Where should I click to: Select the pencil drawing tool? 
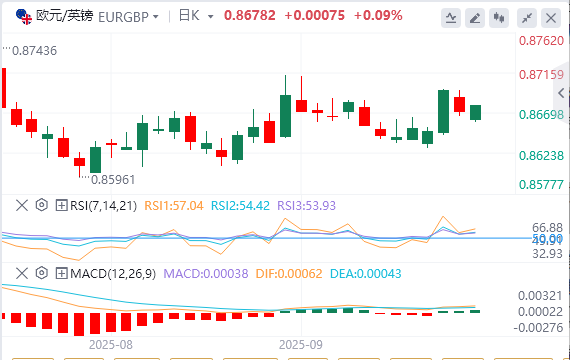point(475,17)
